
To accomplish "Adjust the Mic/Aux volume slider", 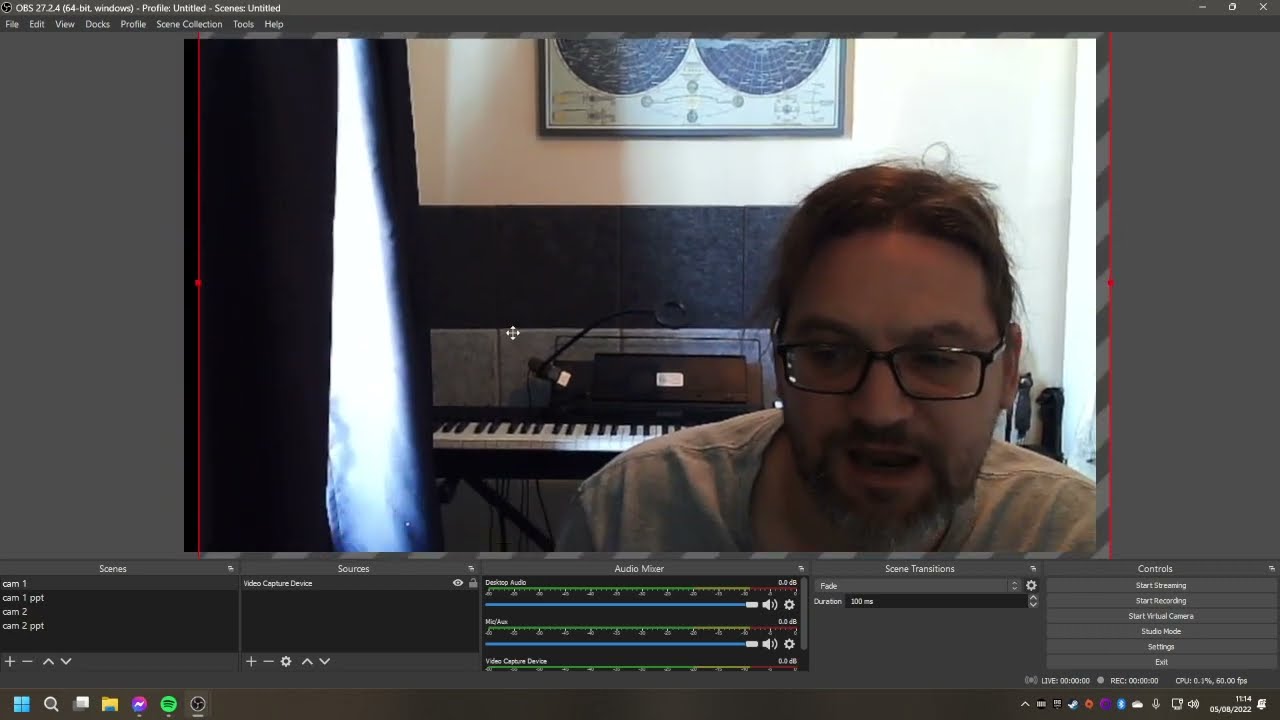I will click(621, 643).
